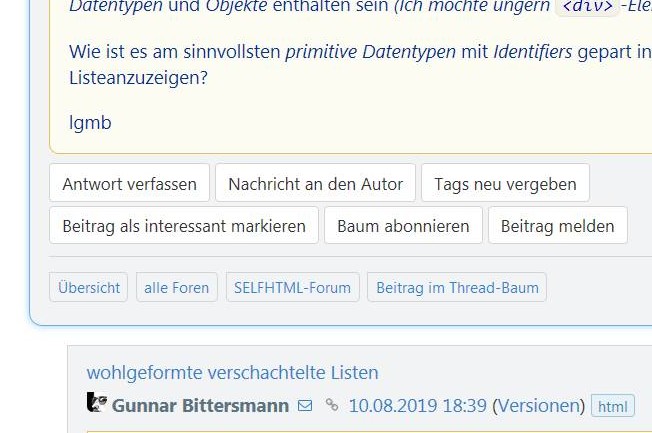Click Nachricht an den Autor button
652x433 pixels.
[x=315, y=183]
